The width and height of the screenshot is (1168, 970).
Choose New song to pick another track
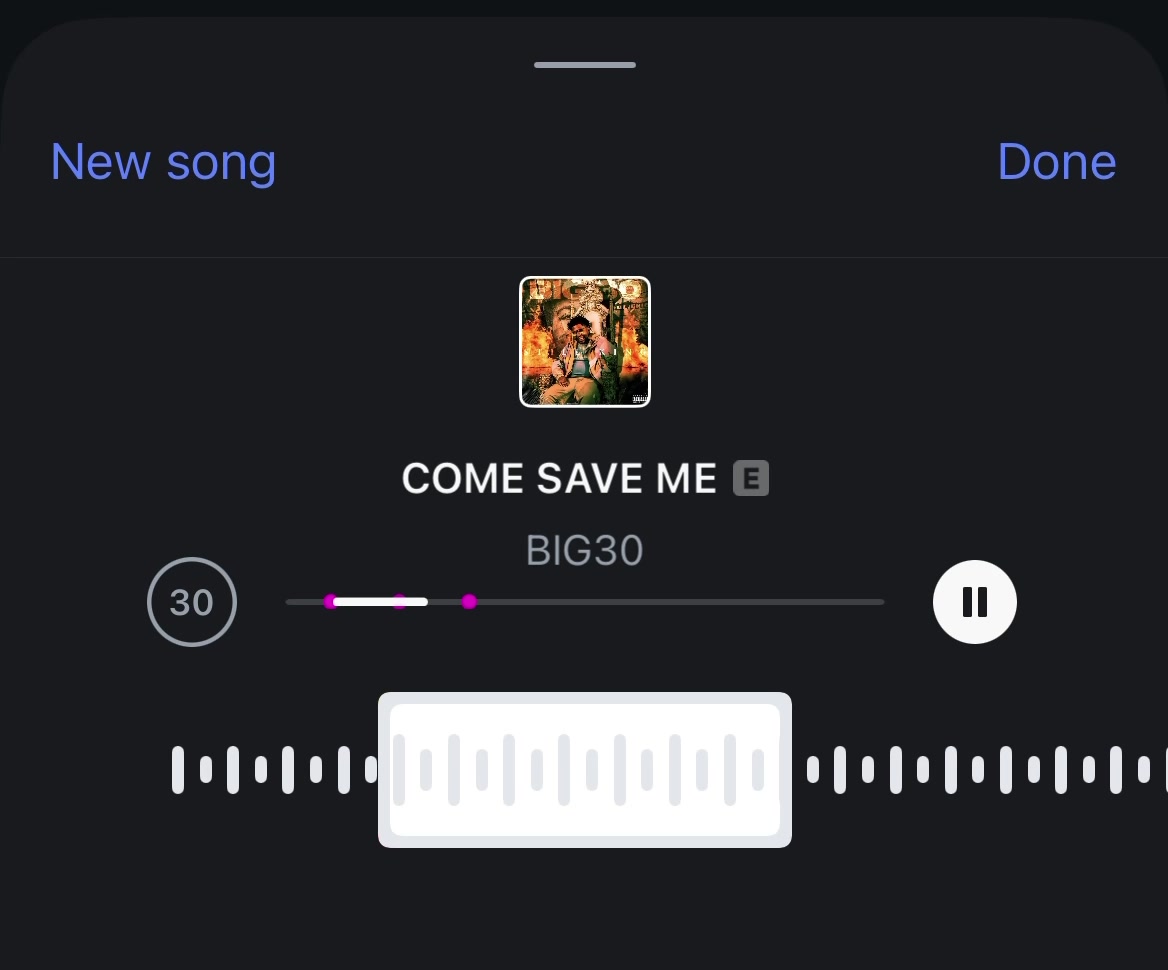163,162
